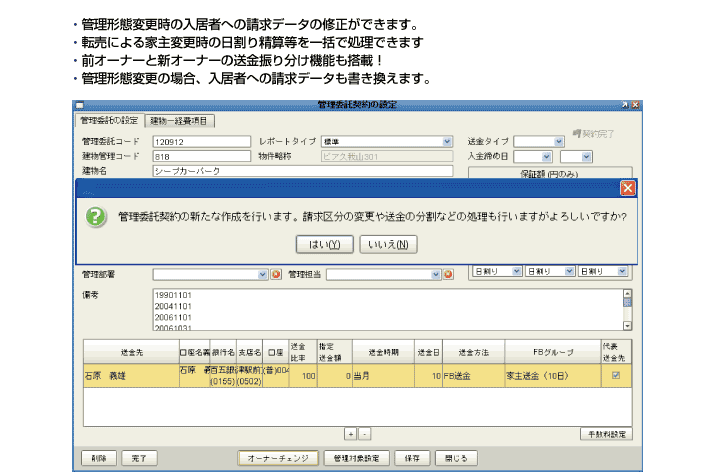
Task: Click the 送金時期 column header
Action: tap(384, 352)
